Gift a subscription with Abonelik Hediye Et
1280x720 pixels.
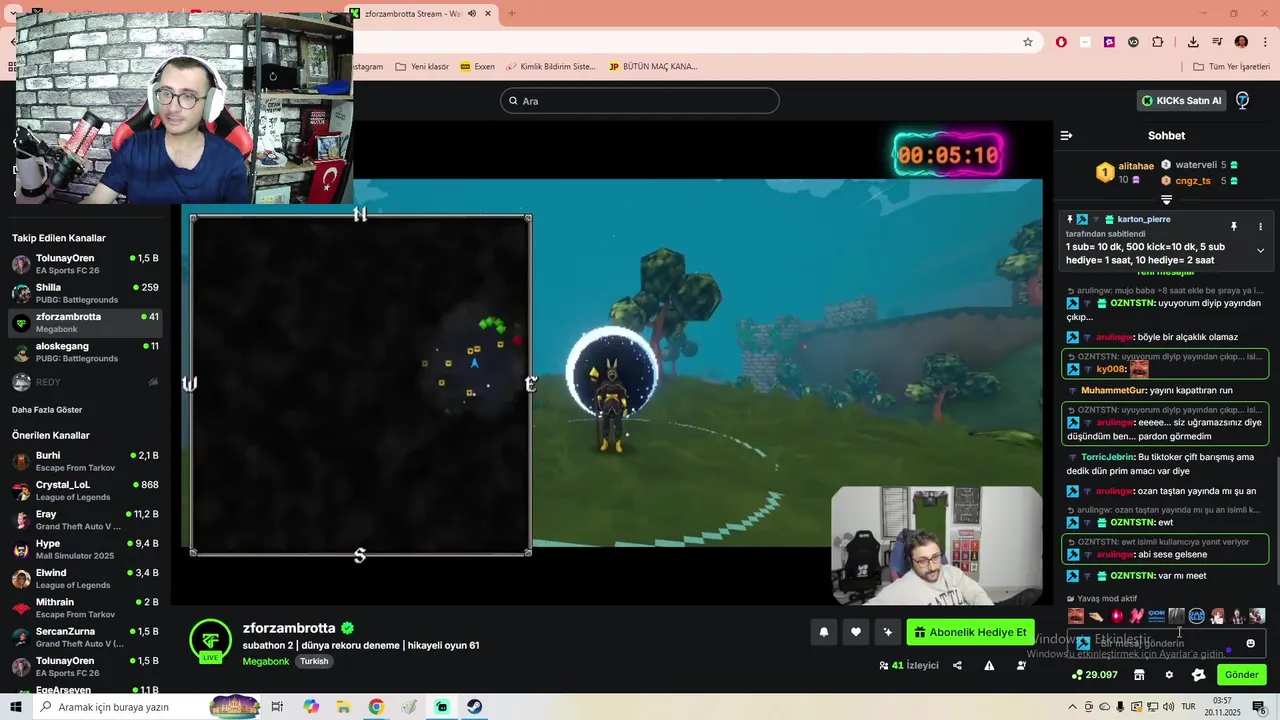coord(970,632)
